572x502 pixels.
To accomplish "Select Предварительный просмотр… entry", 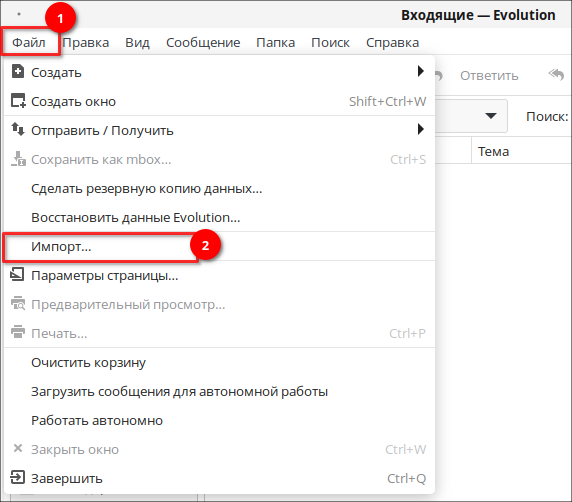I will tap(219, 305).
